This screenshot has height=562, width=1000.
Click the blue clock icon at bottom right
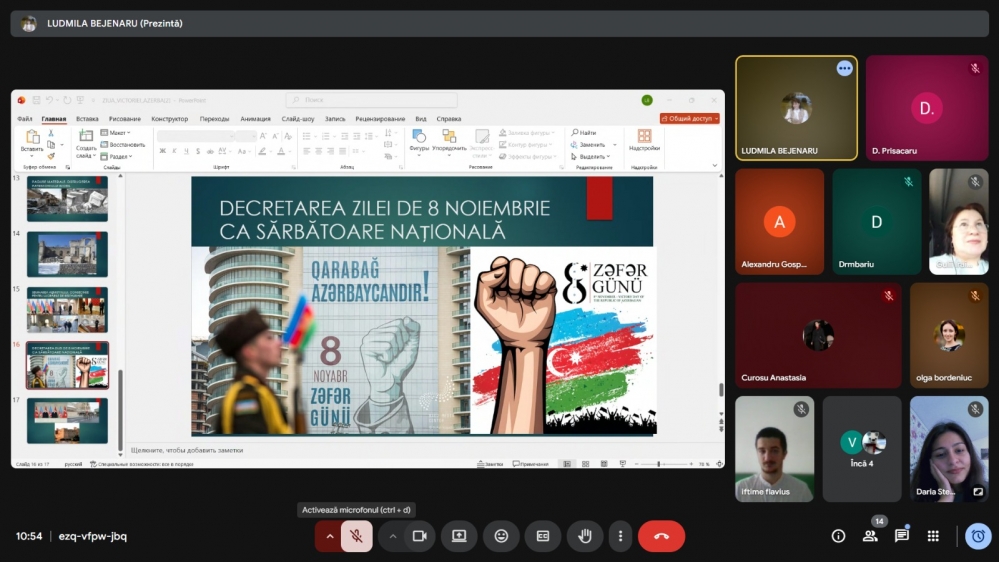978,536
